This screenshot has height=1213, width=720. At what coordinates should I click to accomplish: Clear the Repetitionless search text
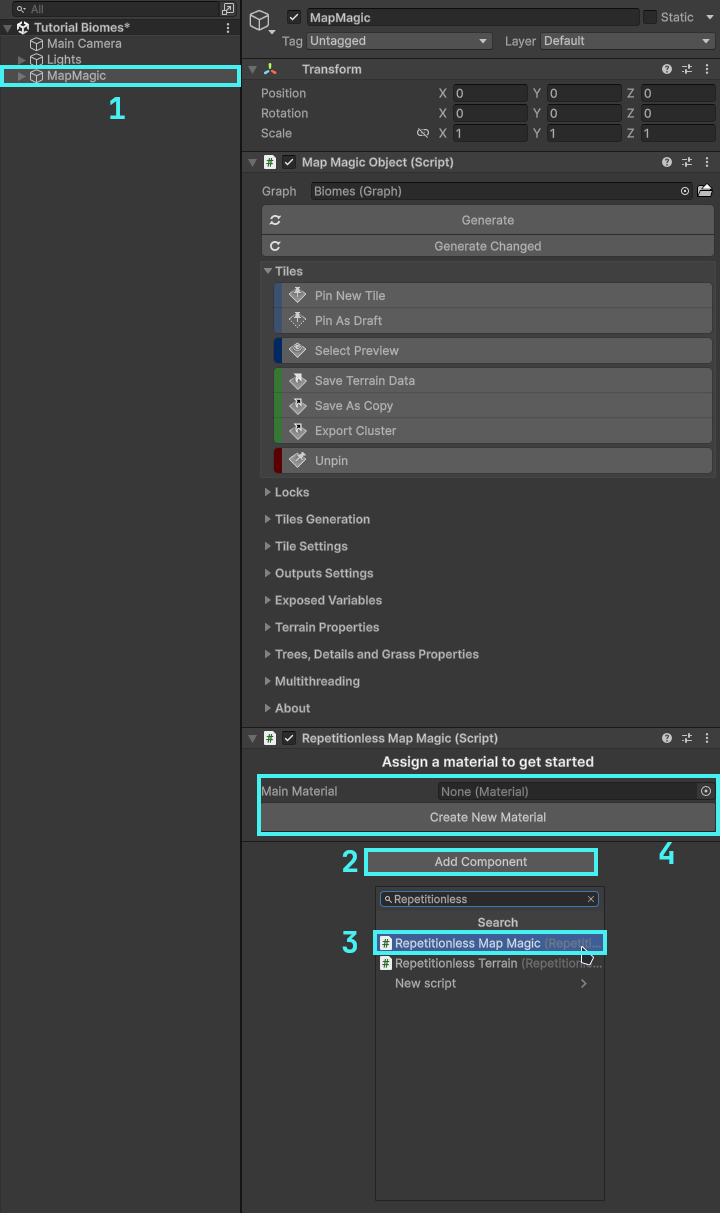tap(591, 899)
